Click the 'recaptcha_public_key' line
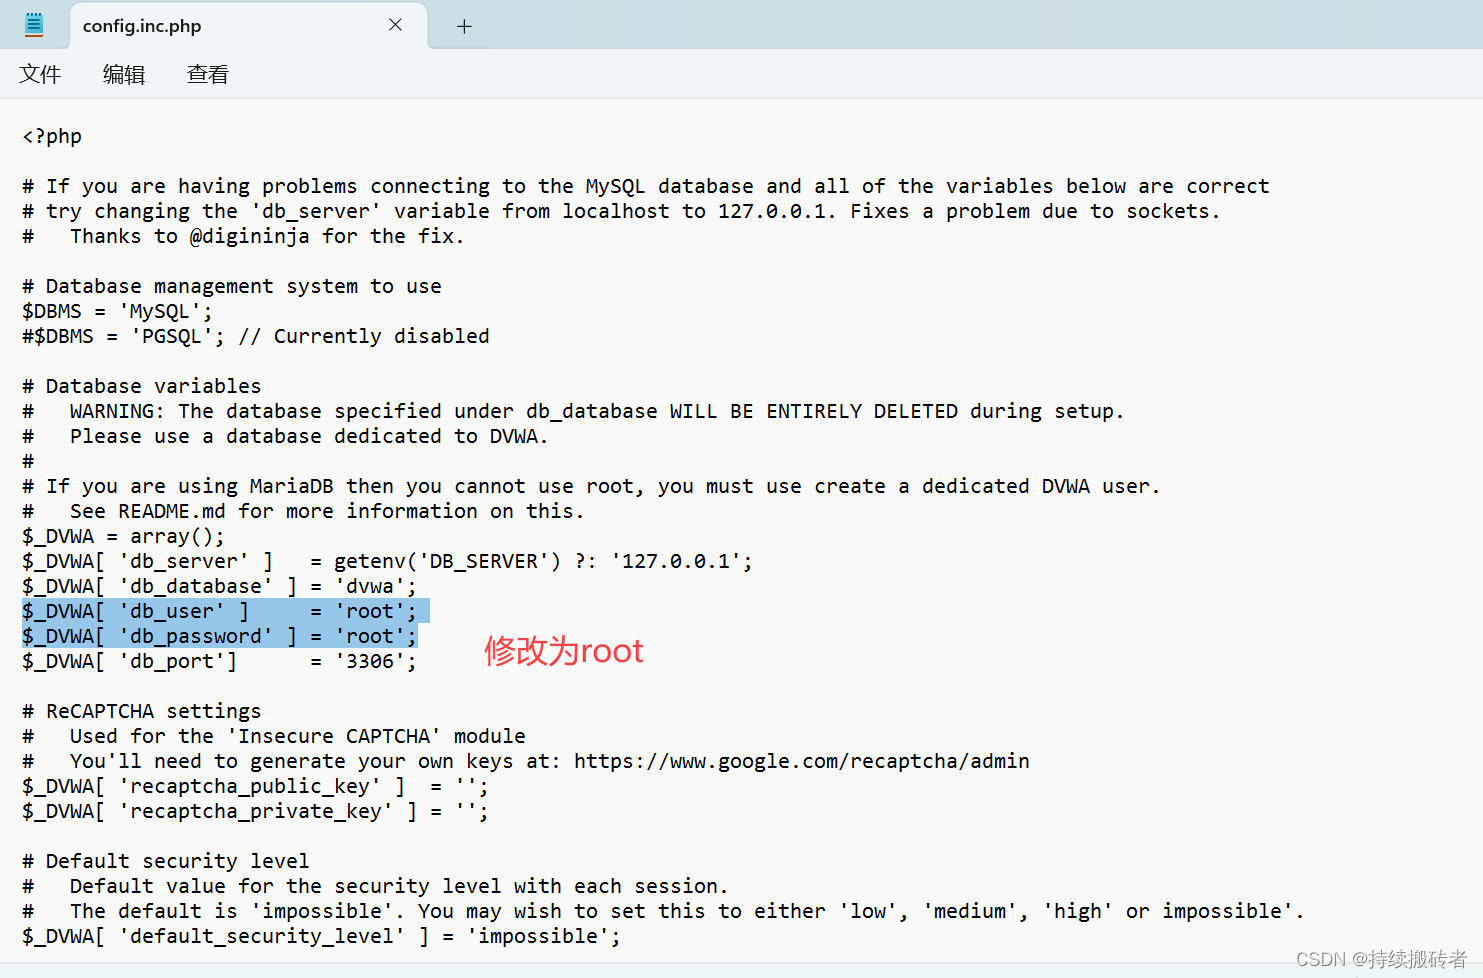 click(x=255, y=786)
